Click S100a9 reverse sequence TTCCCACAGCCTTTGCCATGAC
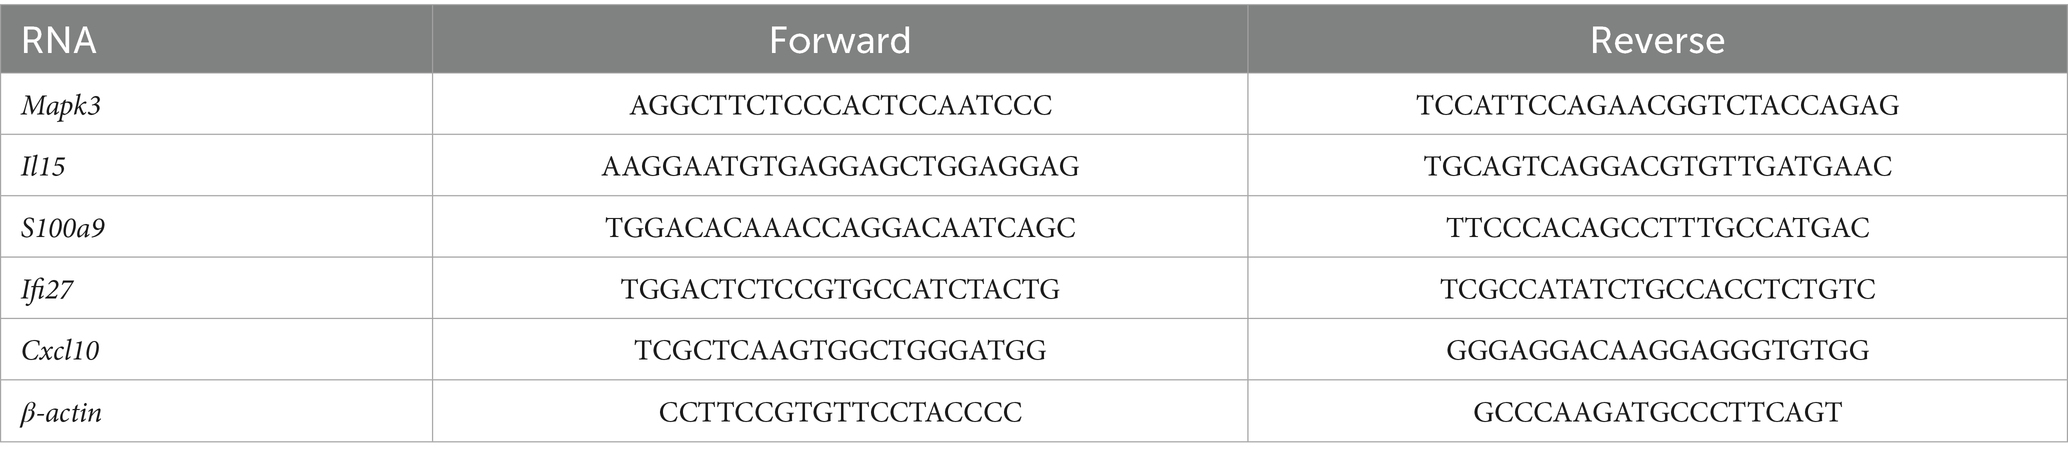2068x460 pixels. tap(1657, 228)
